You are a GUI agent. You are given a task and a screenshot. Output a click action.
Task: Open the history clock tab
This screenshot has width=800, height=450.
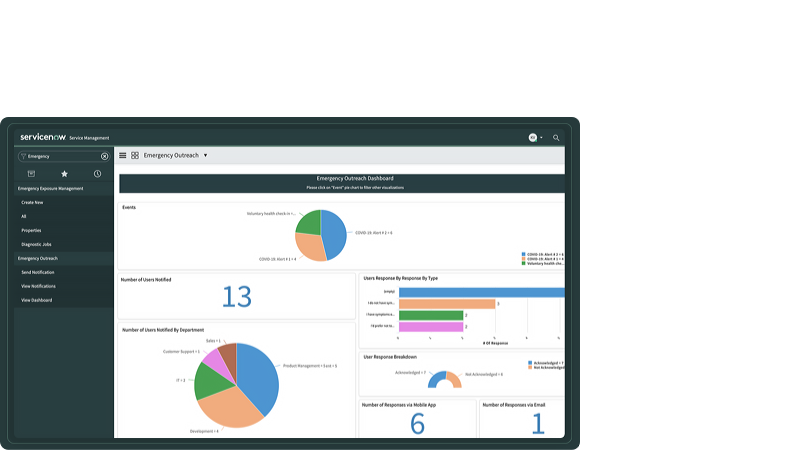click(97, 174)
